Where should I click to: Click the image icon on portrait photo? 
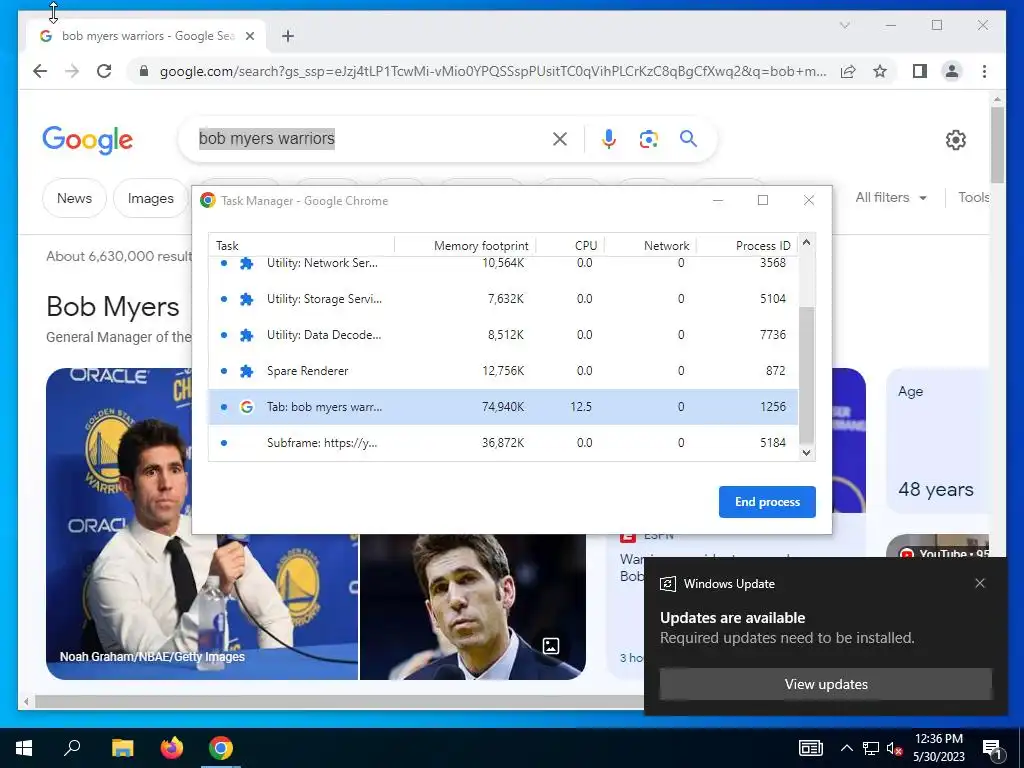point(551,646)
